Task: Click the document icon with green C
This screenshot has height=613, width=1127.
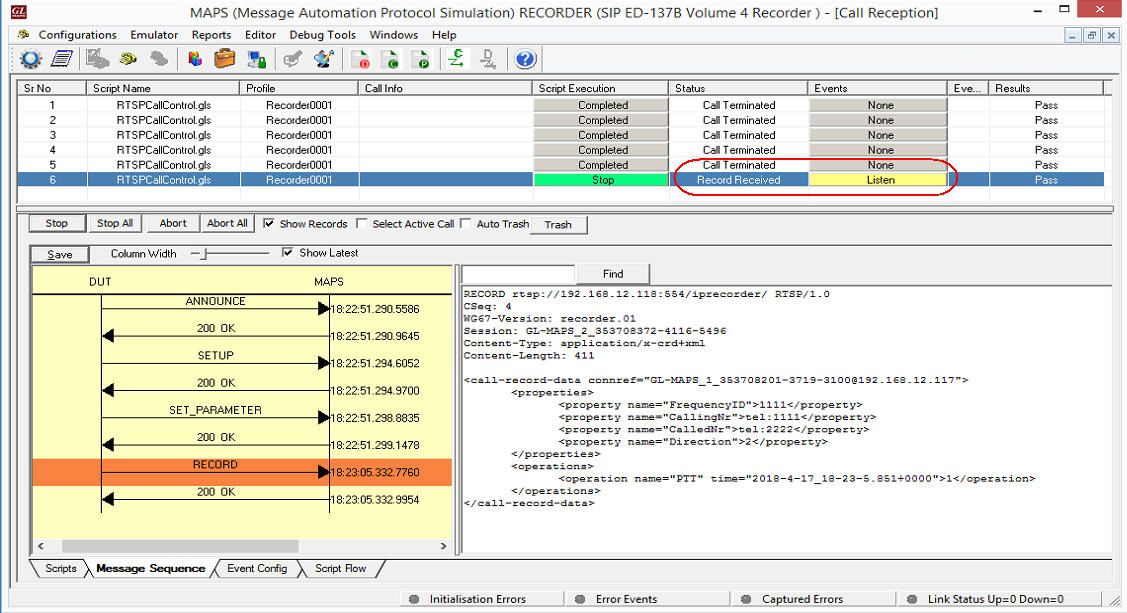Action: pyautogui.click(x=390, y=60)
